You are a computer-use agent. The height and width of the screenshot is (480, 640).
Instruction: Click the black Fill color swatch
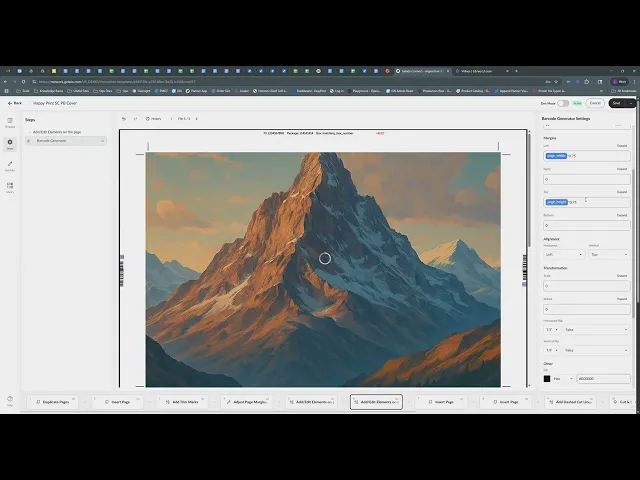(x=547, y=379)
